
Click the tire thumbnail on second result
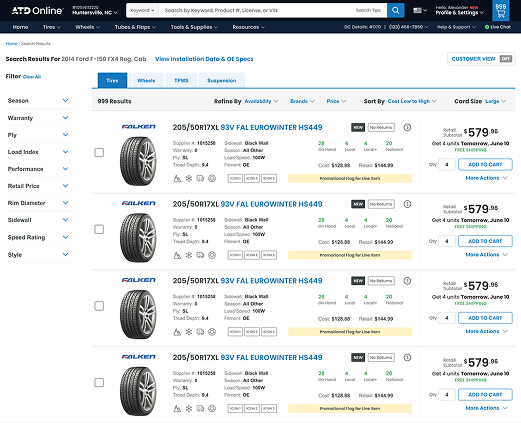(138, 238)
